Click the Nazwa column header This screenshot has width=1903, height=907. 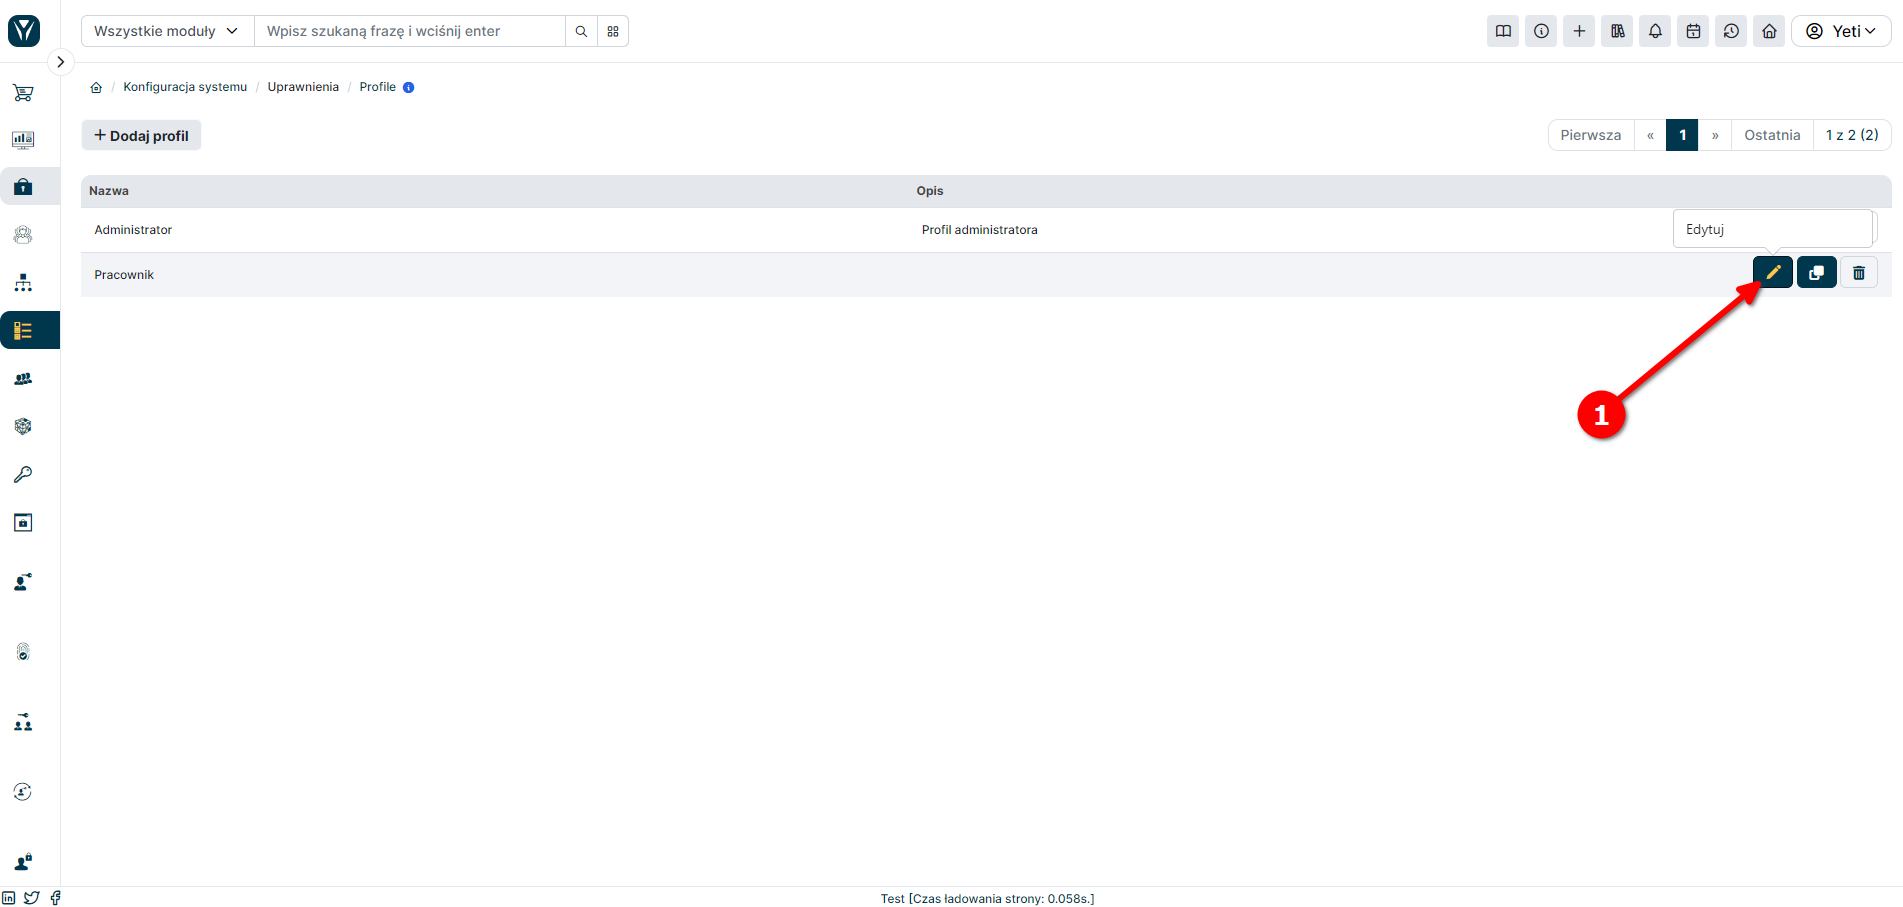pos(109,191)
